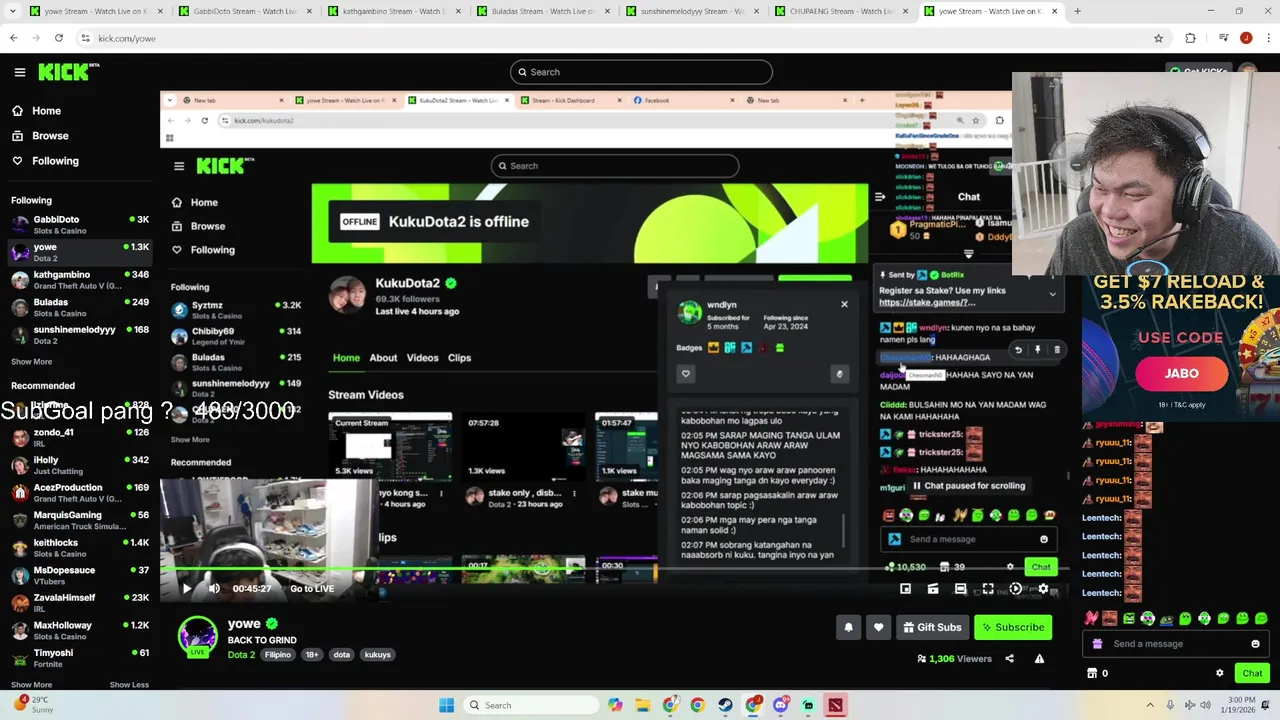Jump to live with Go to LIVE
The image size is (1280, 720).
(x=312, y=589)
